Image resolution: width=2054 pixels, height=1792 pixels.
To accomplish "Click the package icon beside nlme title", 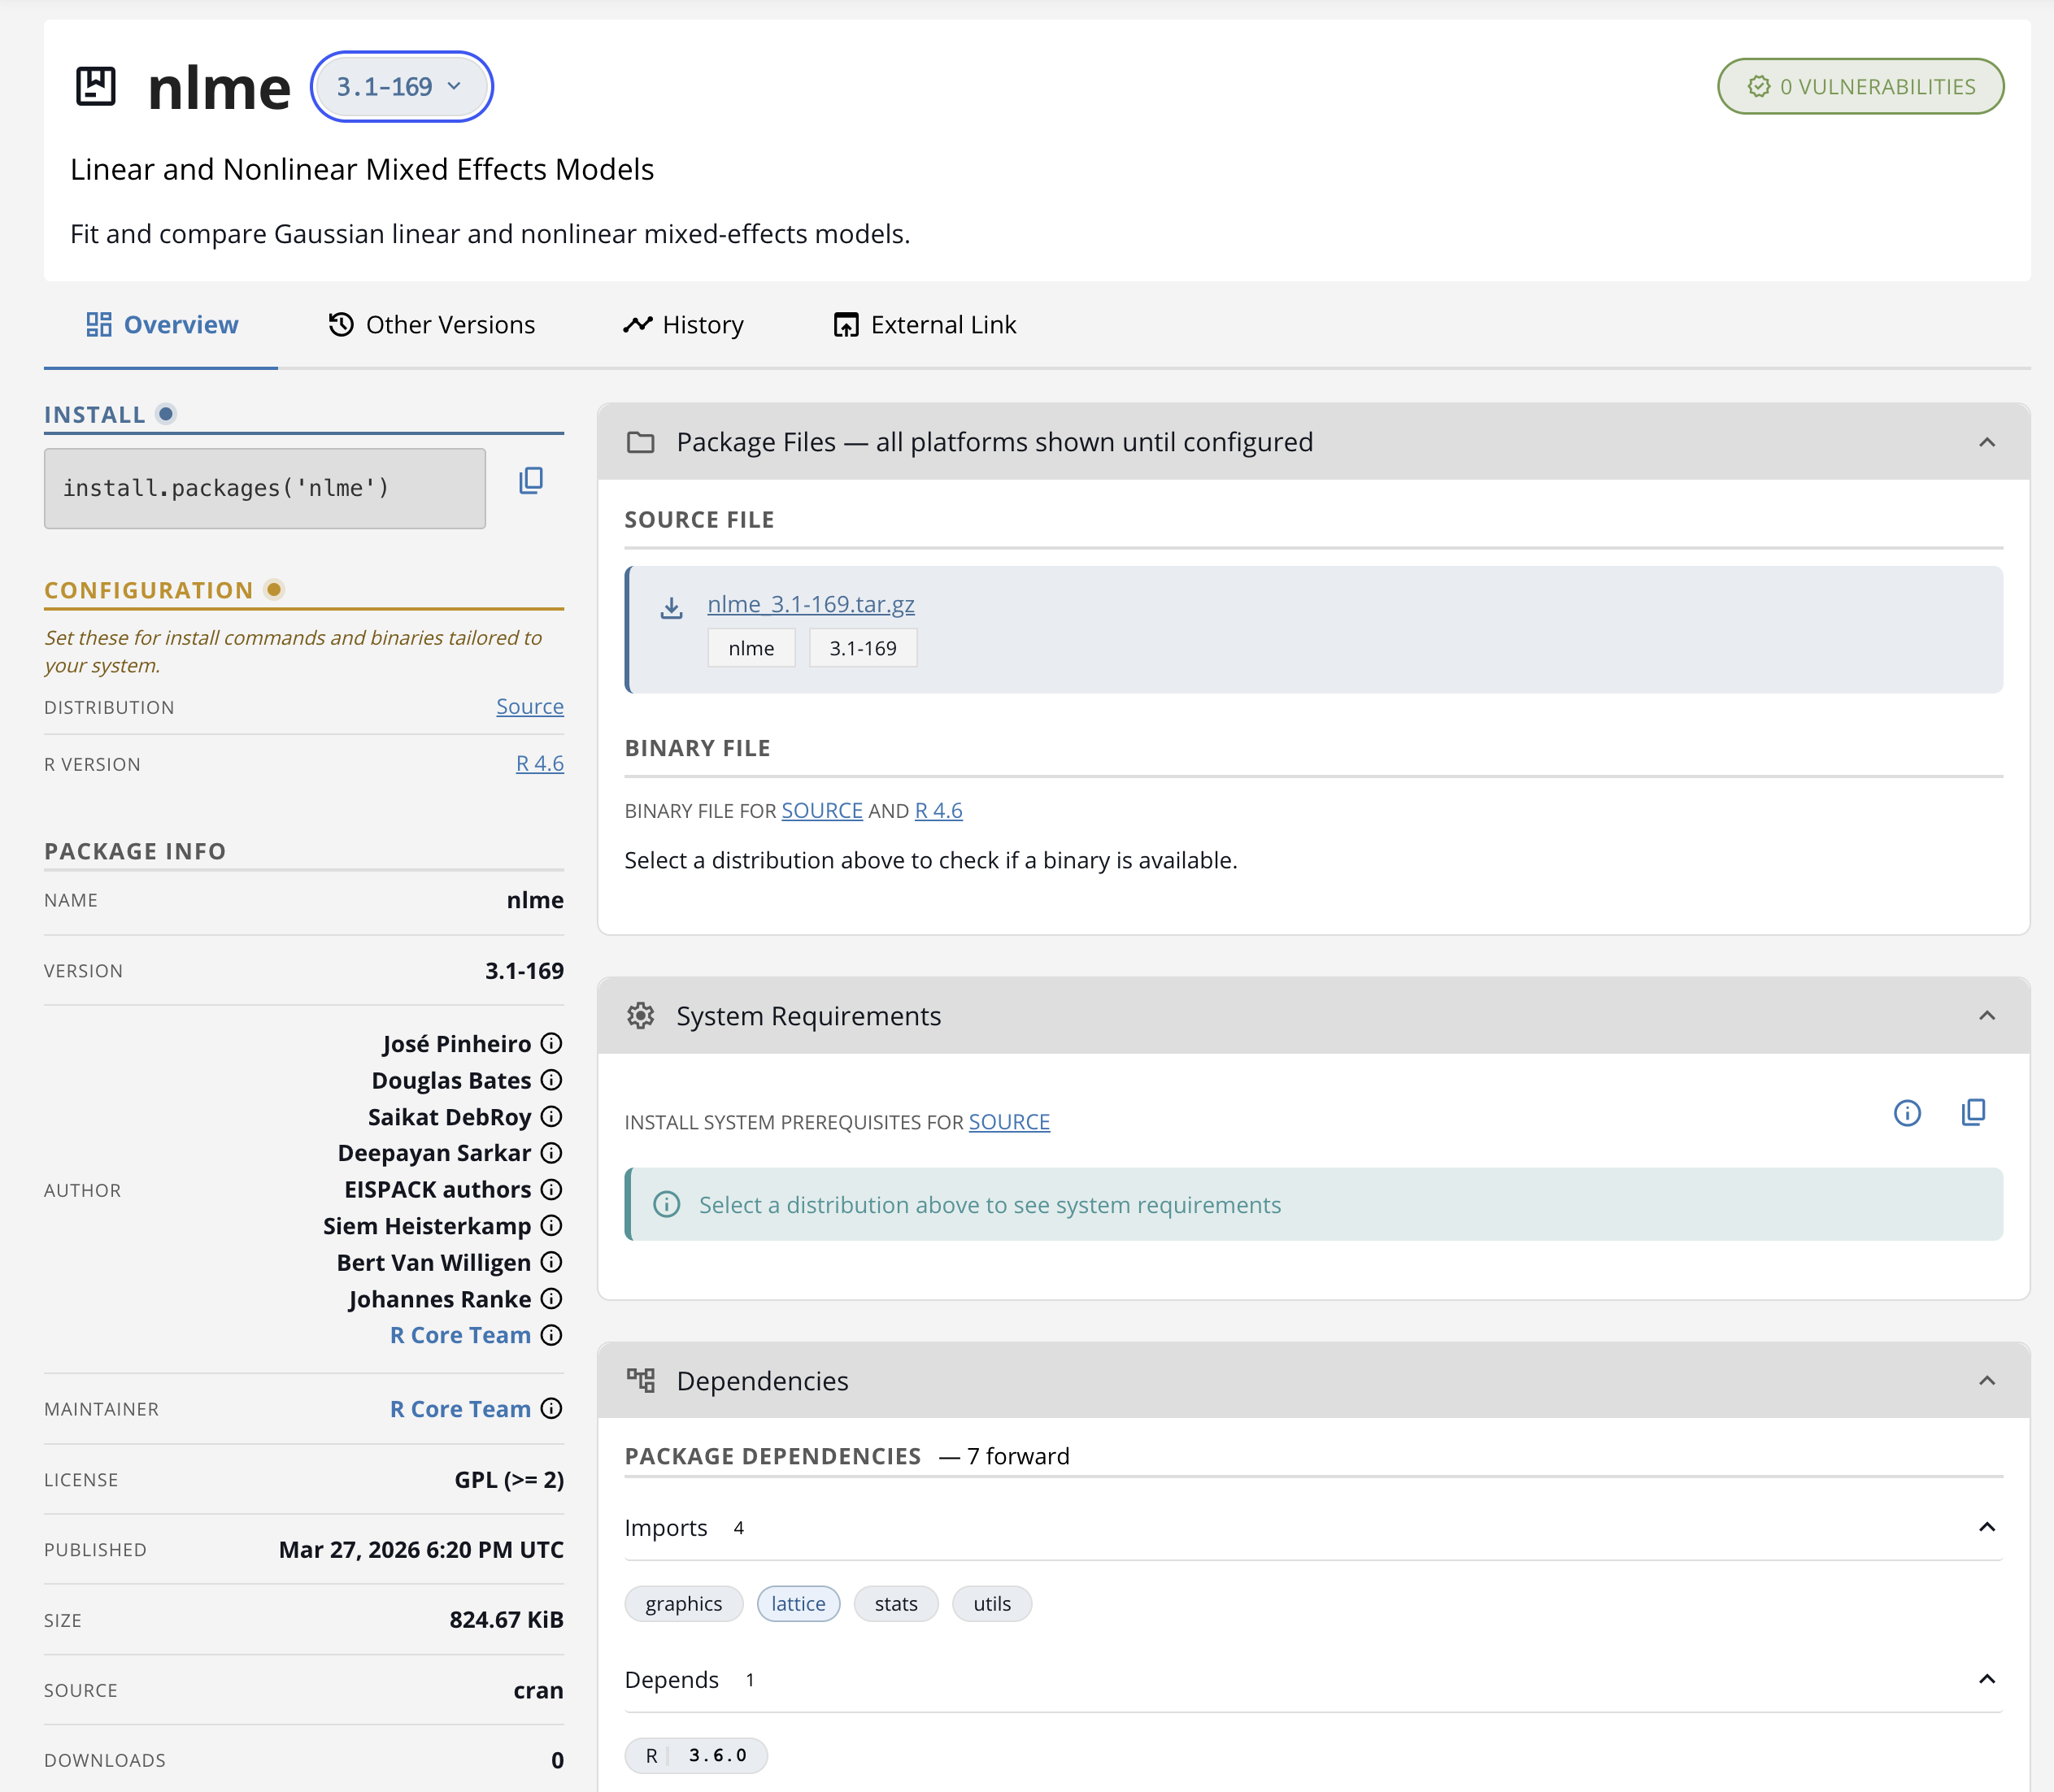I will [x=96, y=86].
